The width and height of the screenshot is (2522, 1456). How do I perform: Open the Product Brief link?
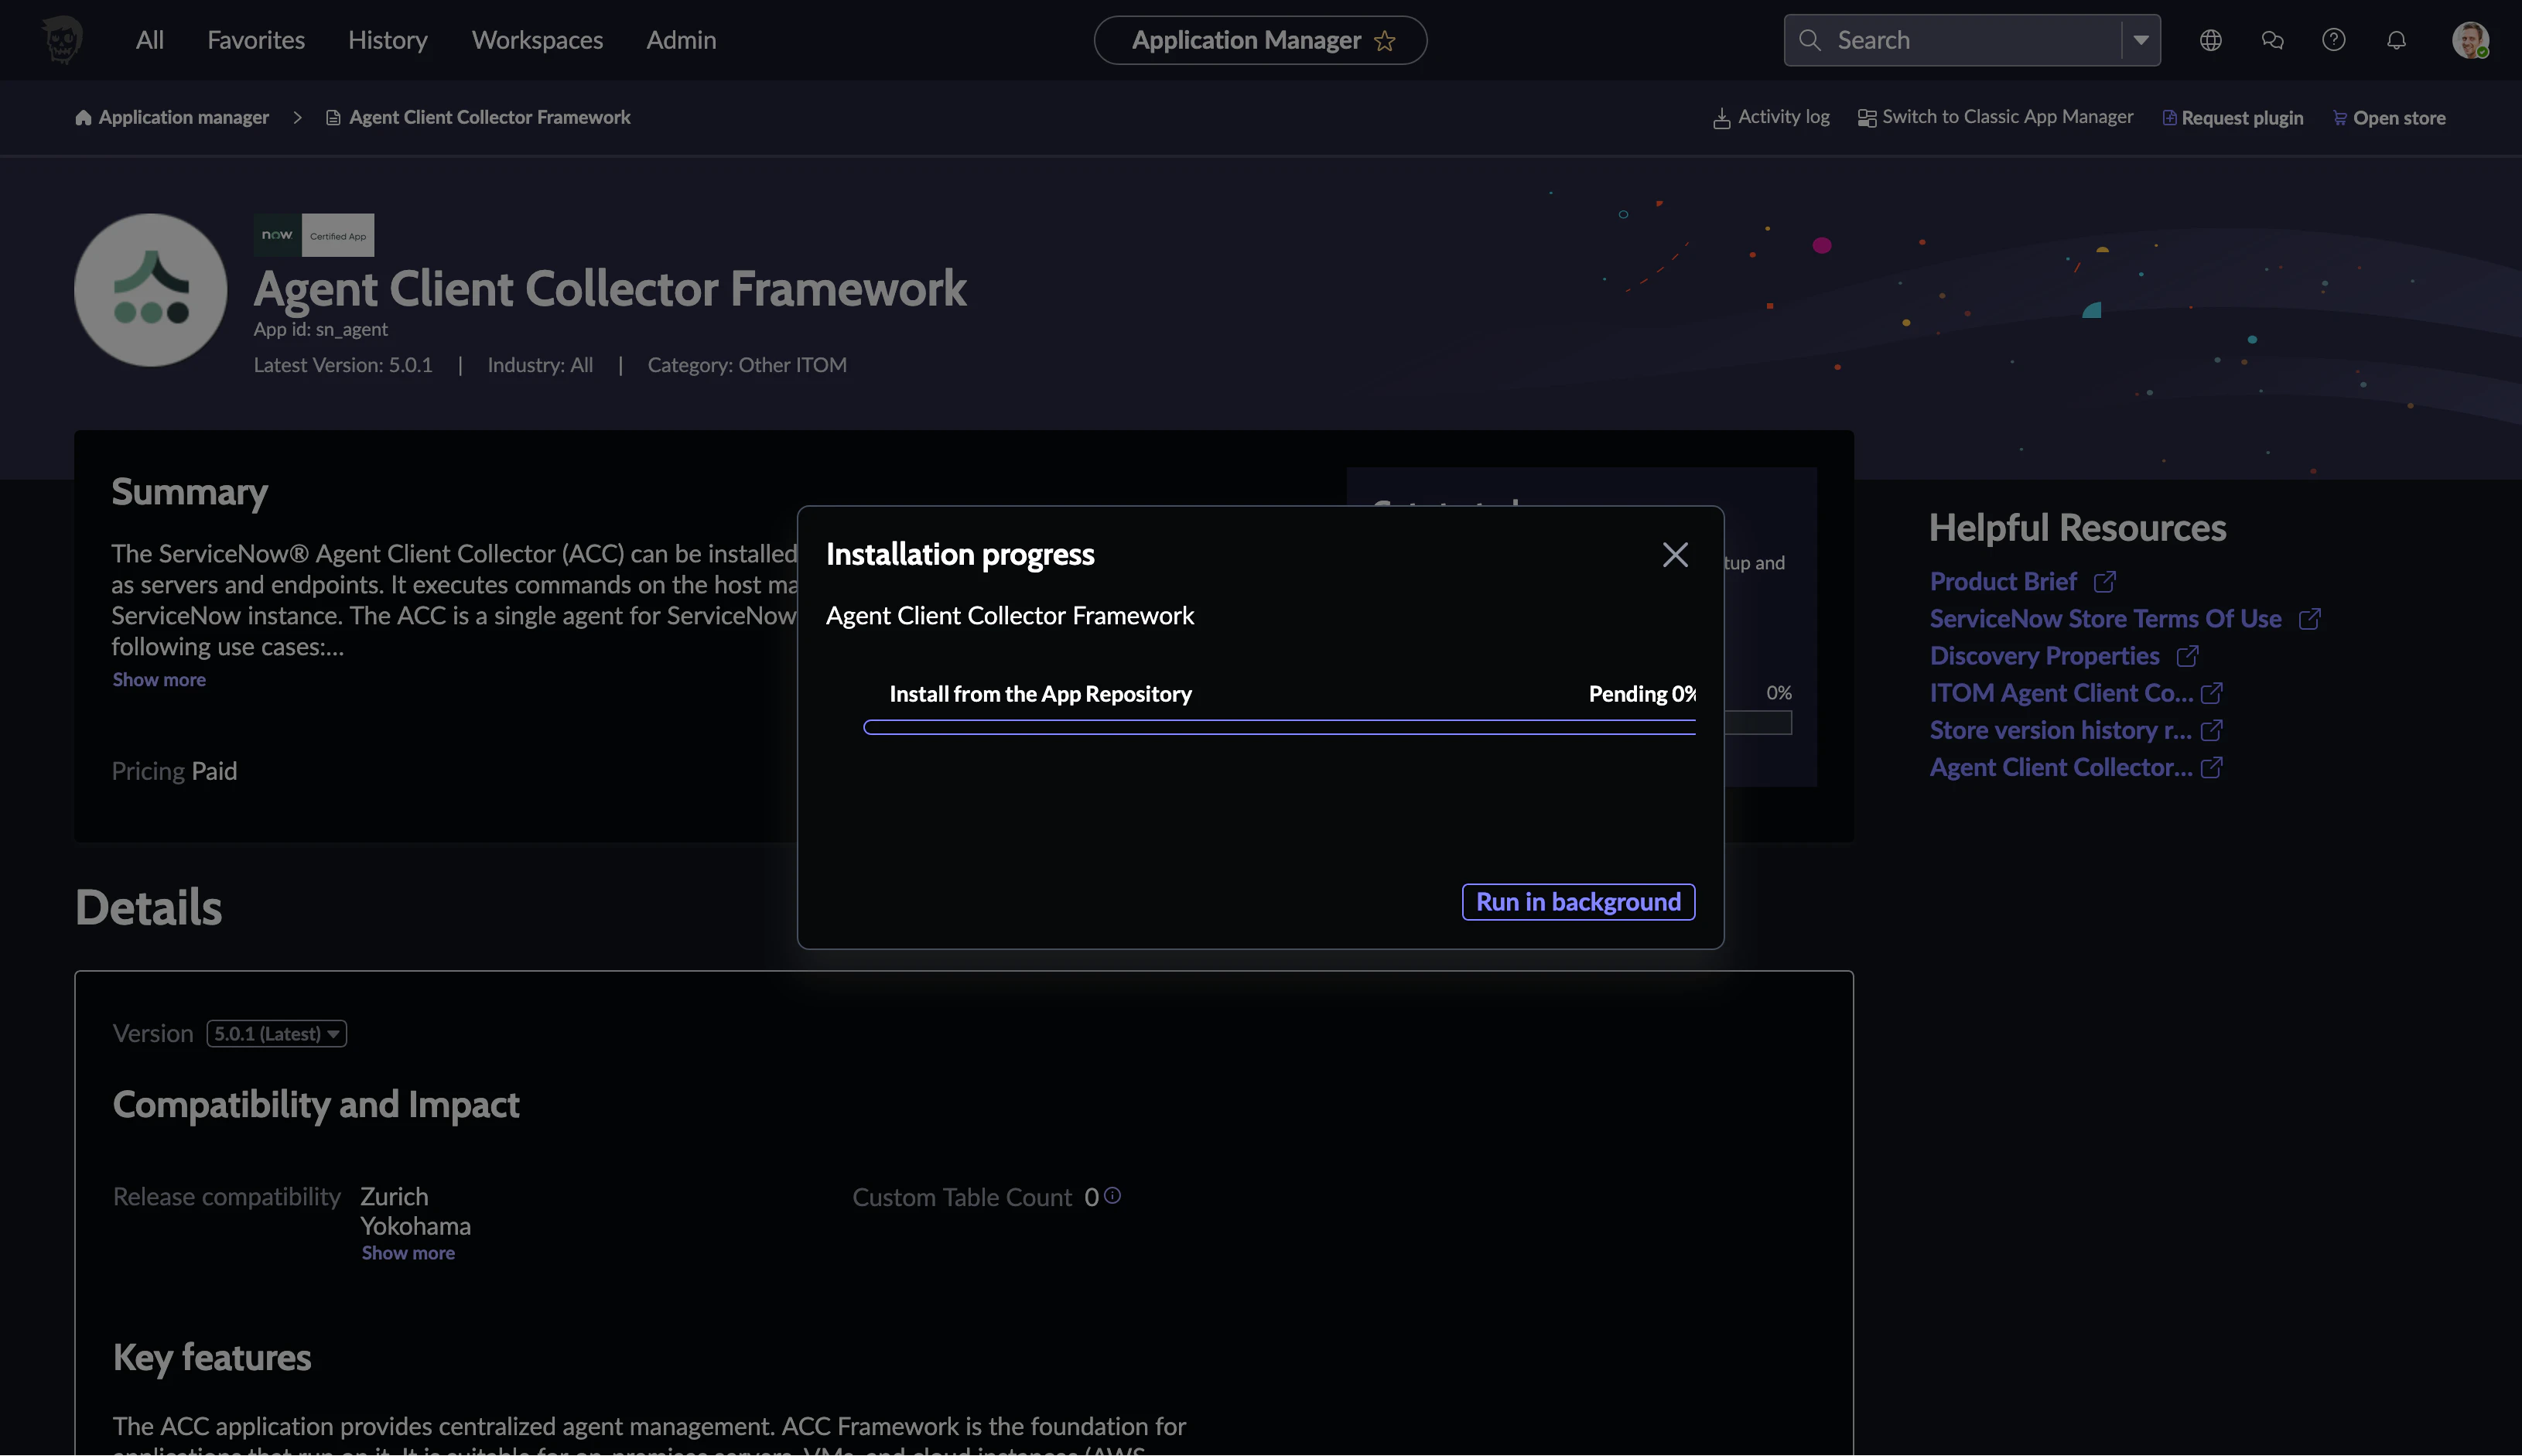(2003, 582)
